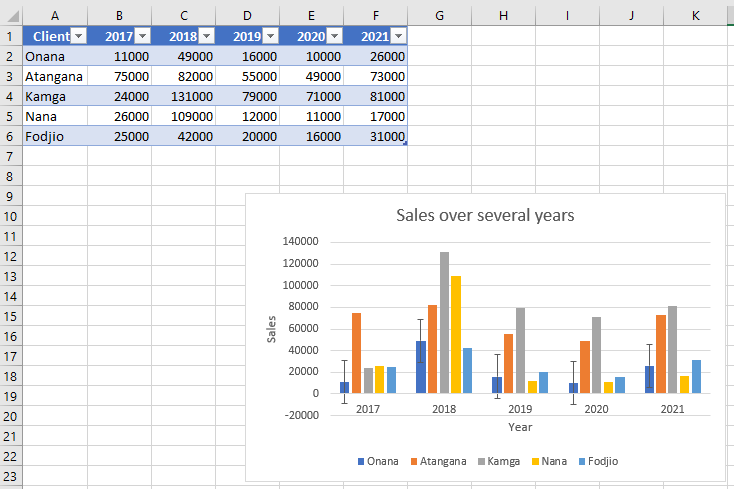Select the Onana legend entry

pyautogui.click(x=378, y=461)
